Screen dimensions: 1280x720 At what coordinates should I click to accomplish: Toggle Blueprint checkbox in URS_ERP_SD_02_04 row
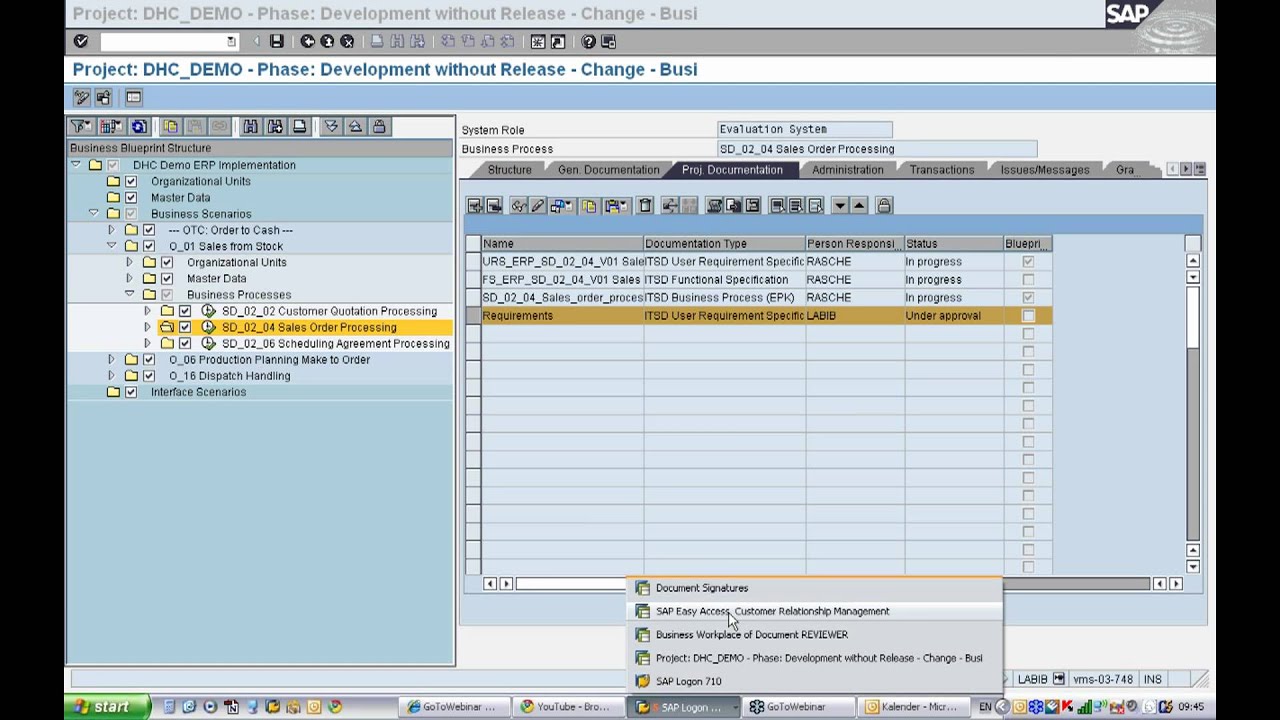point(1028,262)
